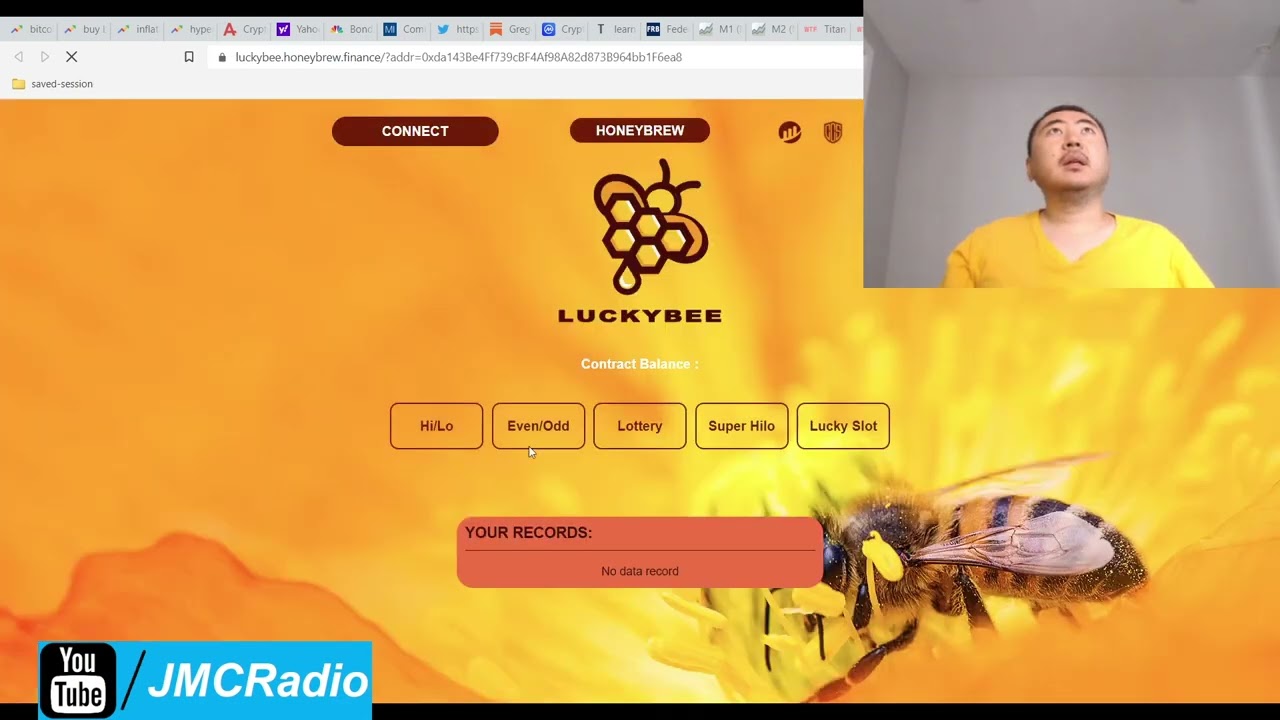
Task: Click the CONNECT wallet button
Action: coord(415,131)
